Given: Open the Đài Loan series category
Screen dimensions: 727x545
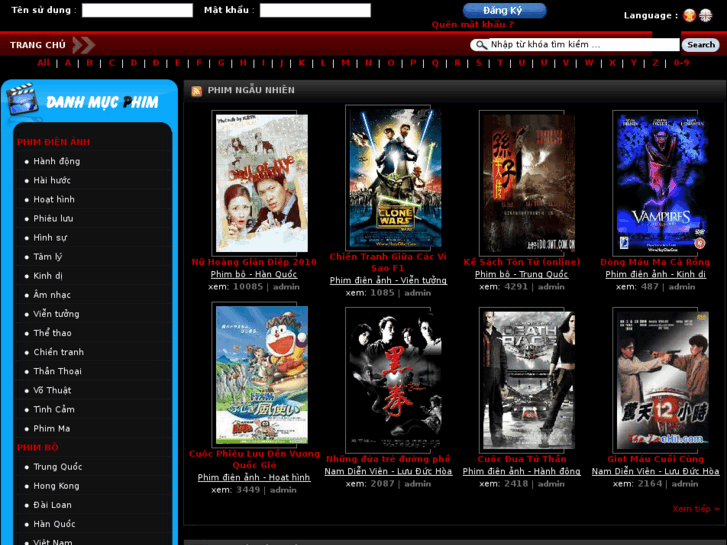Looking at the screenshot, I should (x=52, y=505).
